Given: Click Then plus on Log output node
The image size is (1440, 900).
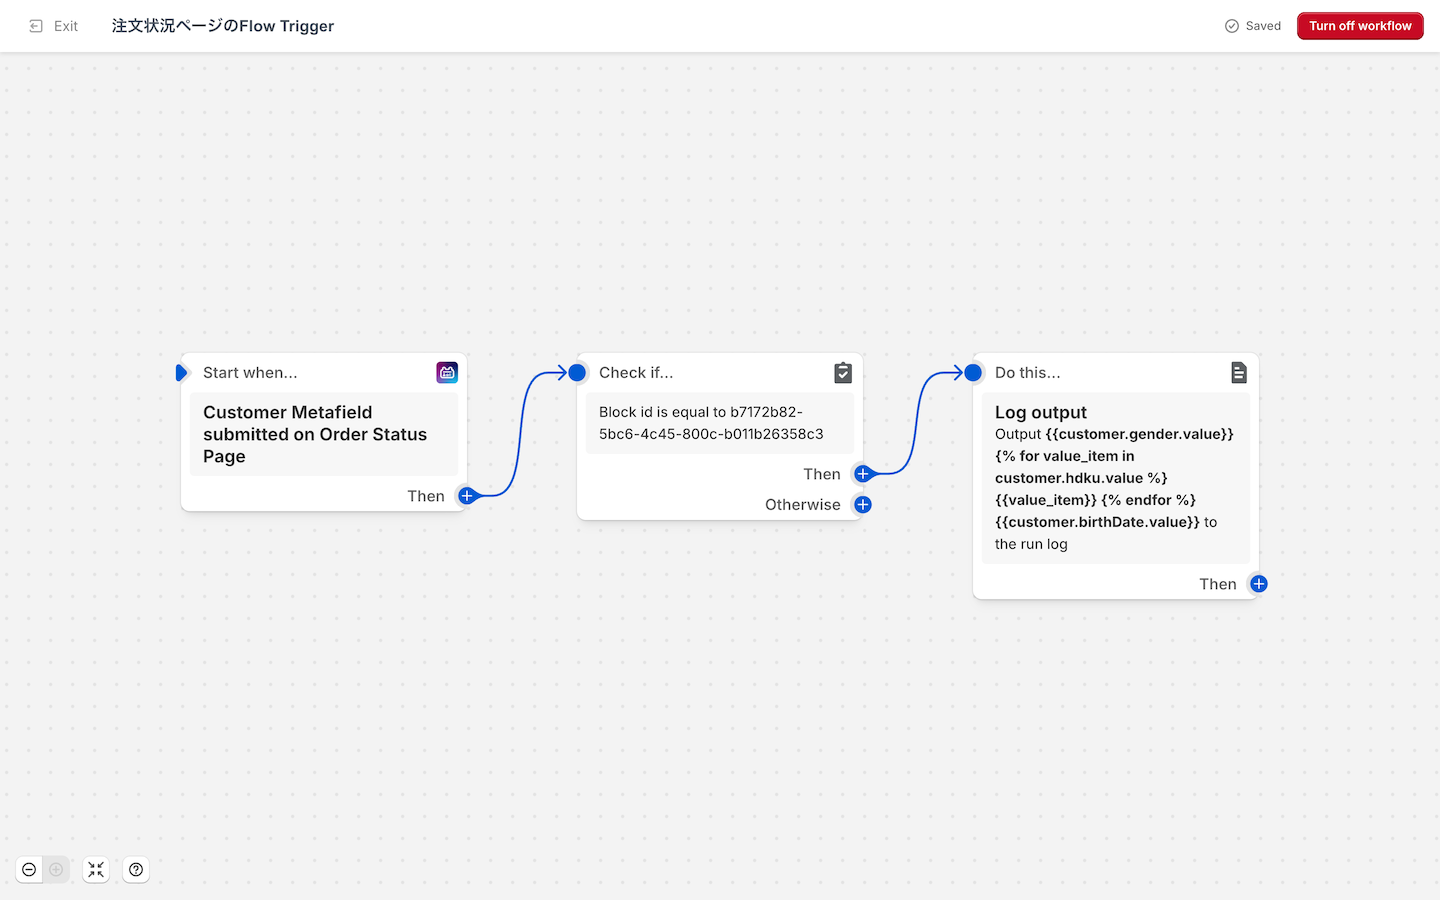Looking at the screenshot, I should tap(1259, 584).
